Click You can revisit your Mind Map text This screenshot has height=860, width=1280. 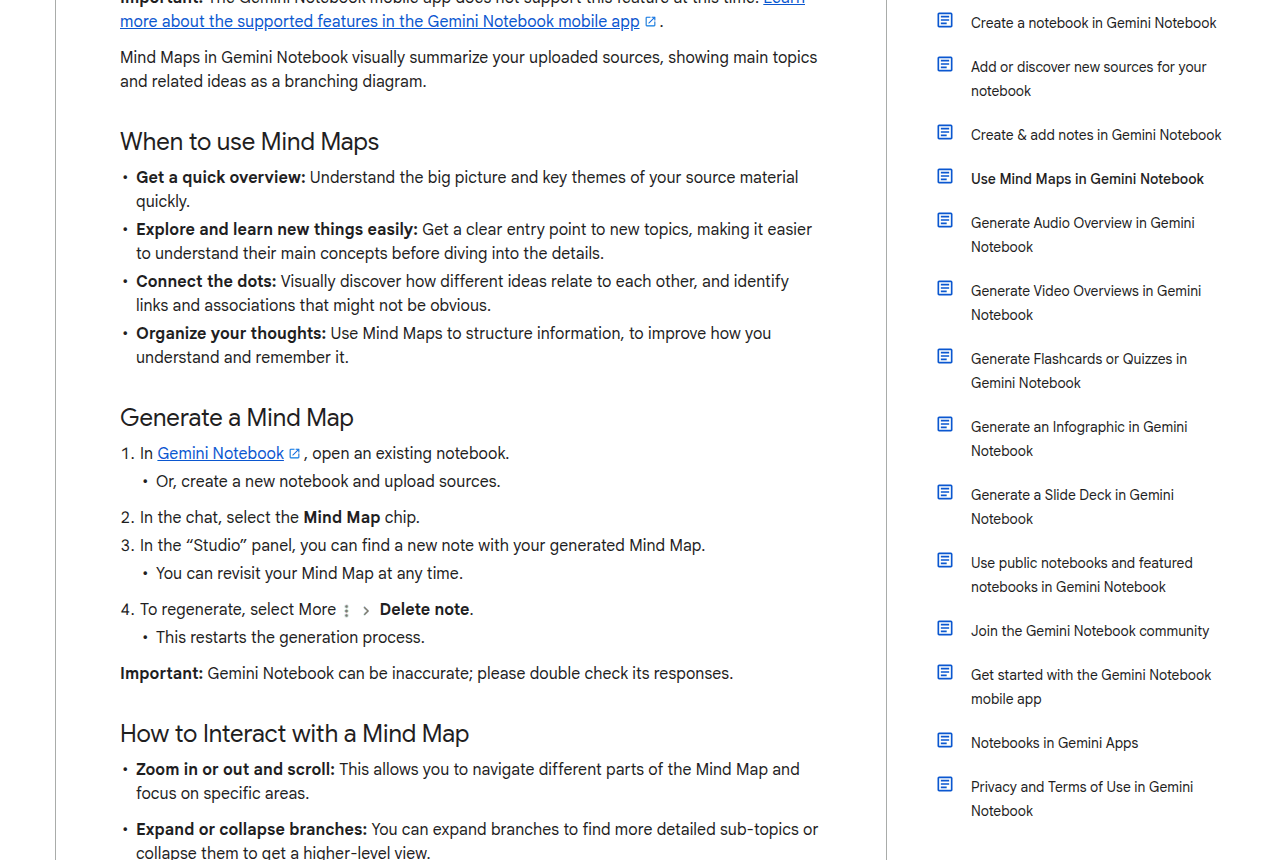[x=309, y=573]
